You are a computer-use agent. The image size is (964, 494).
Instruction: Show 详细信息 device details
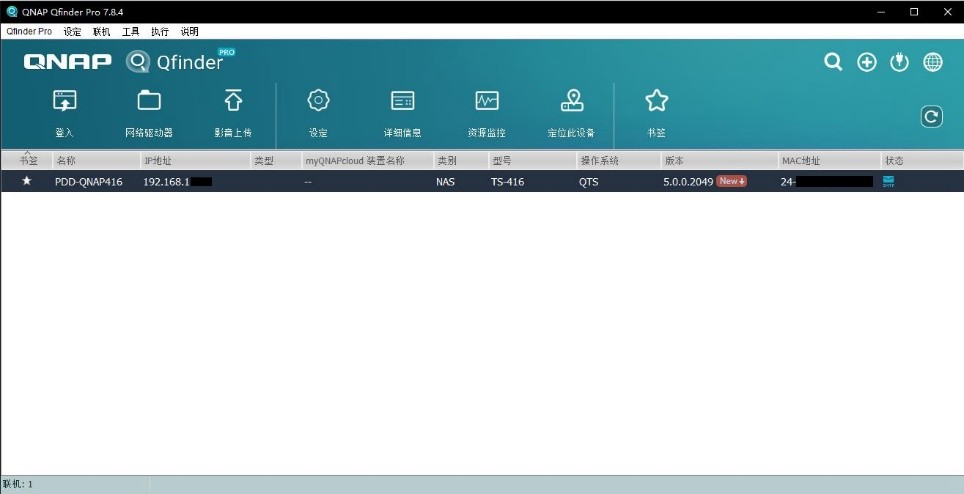[x=403, y=101]
